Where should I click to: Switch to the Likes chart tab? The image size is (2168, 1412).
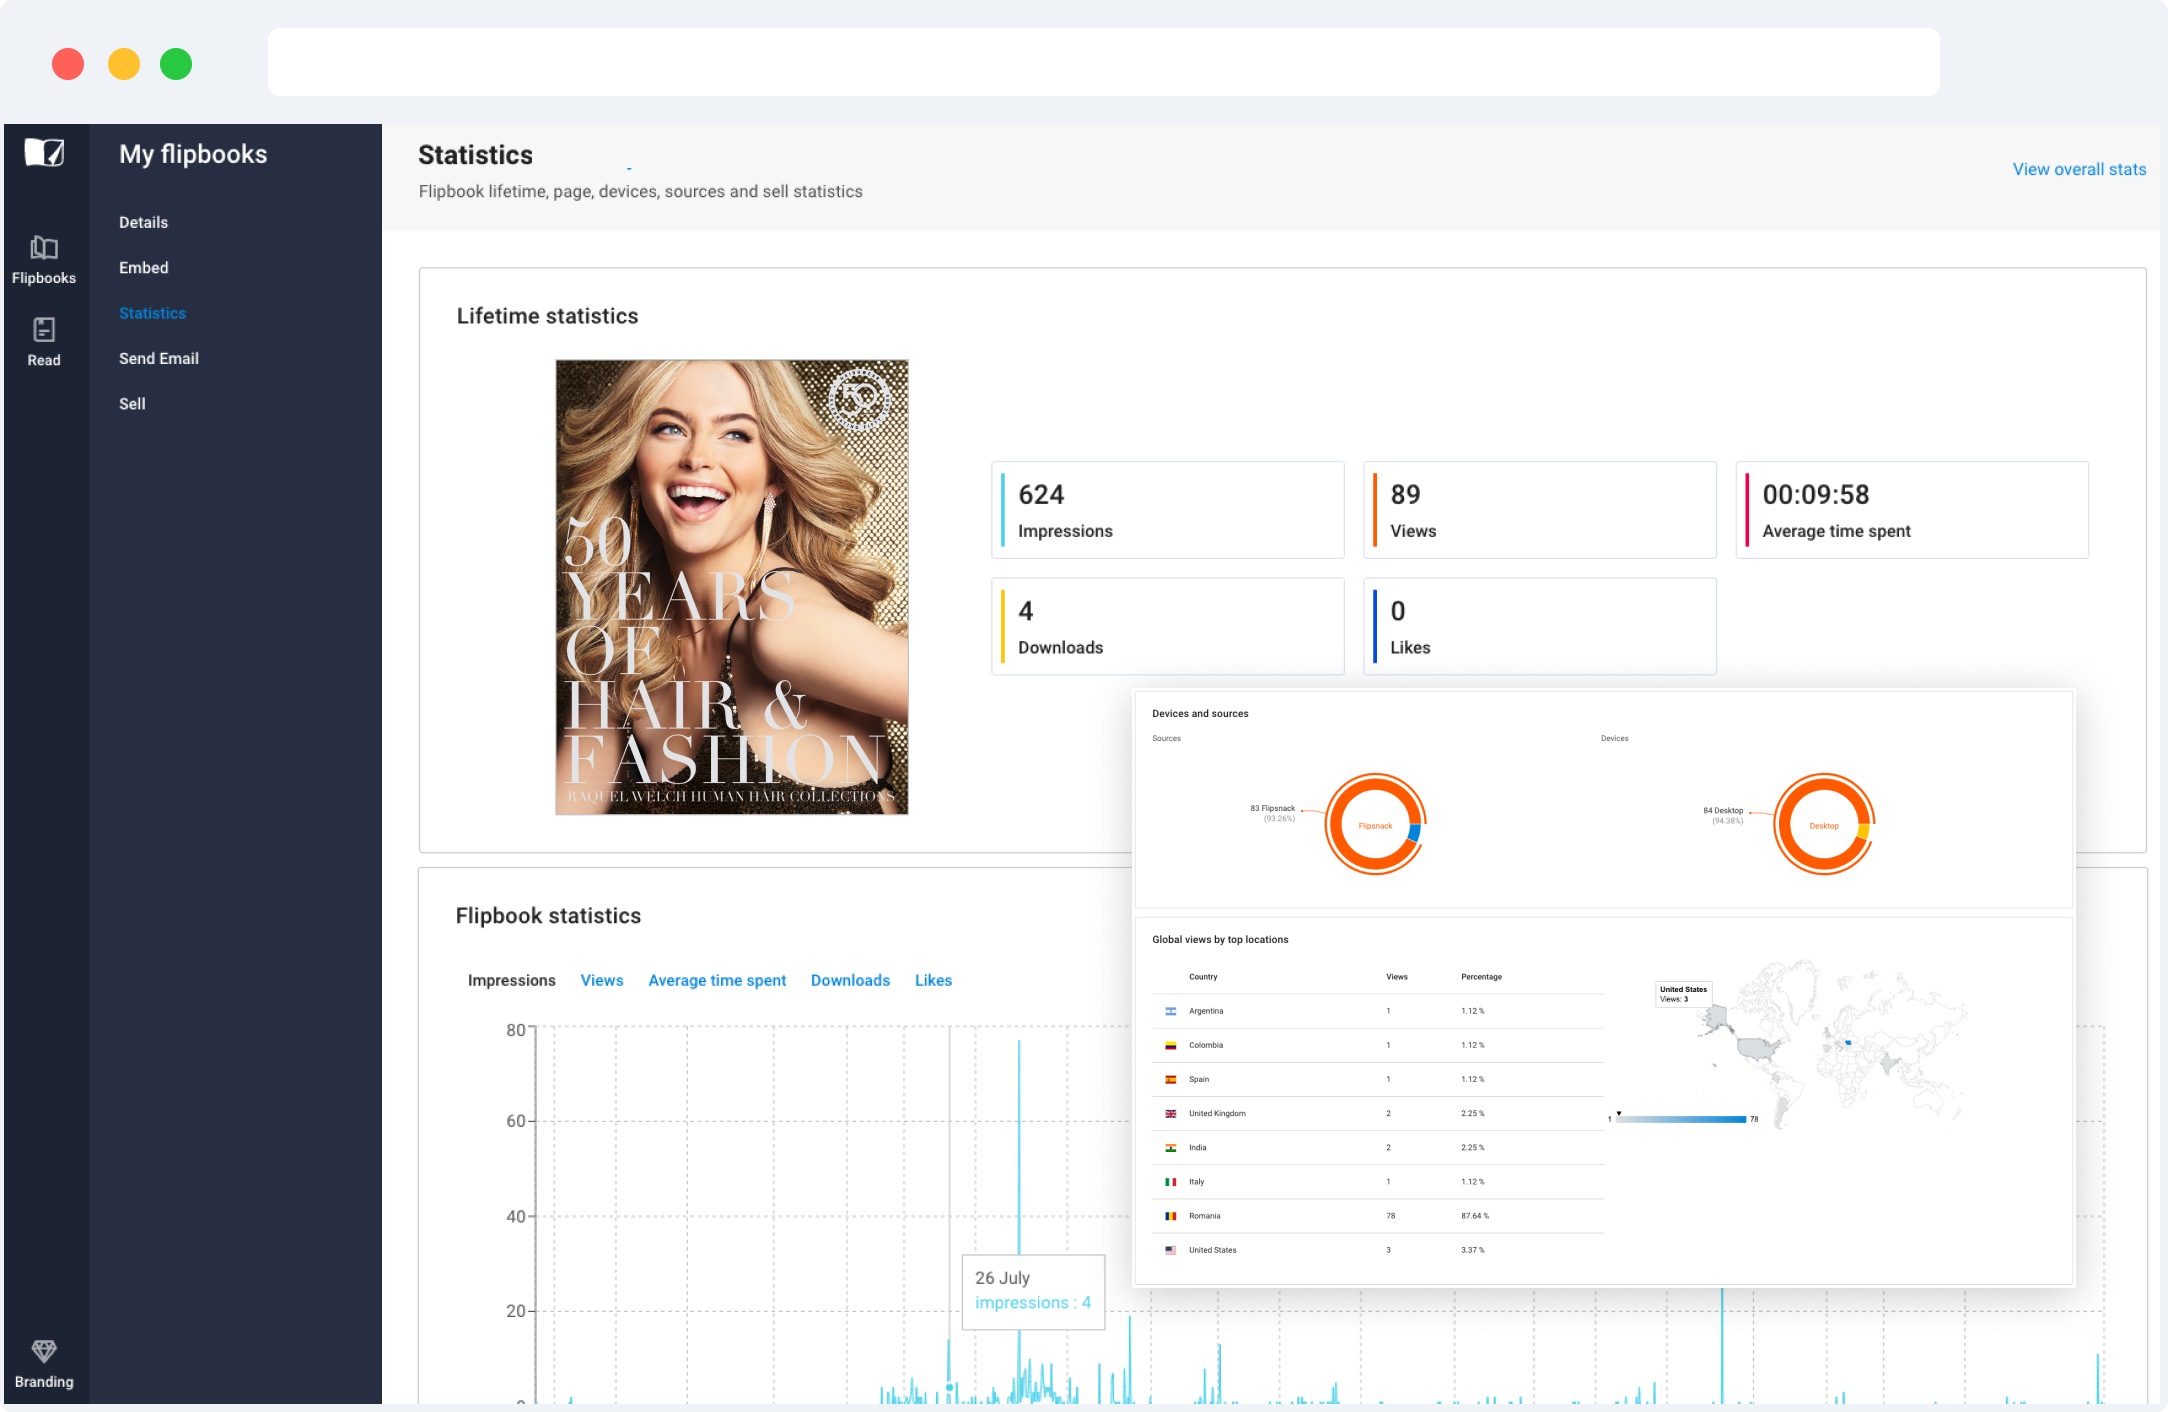[933, 980]
